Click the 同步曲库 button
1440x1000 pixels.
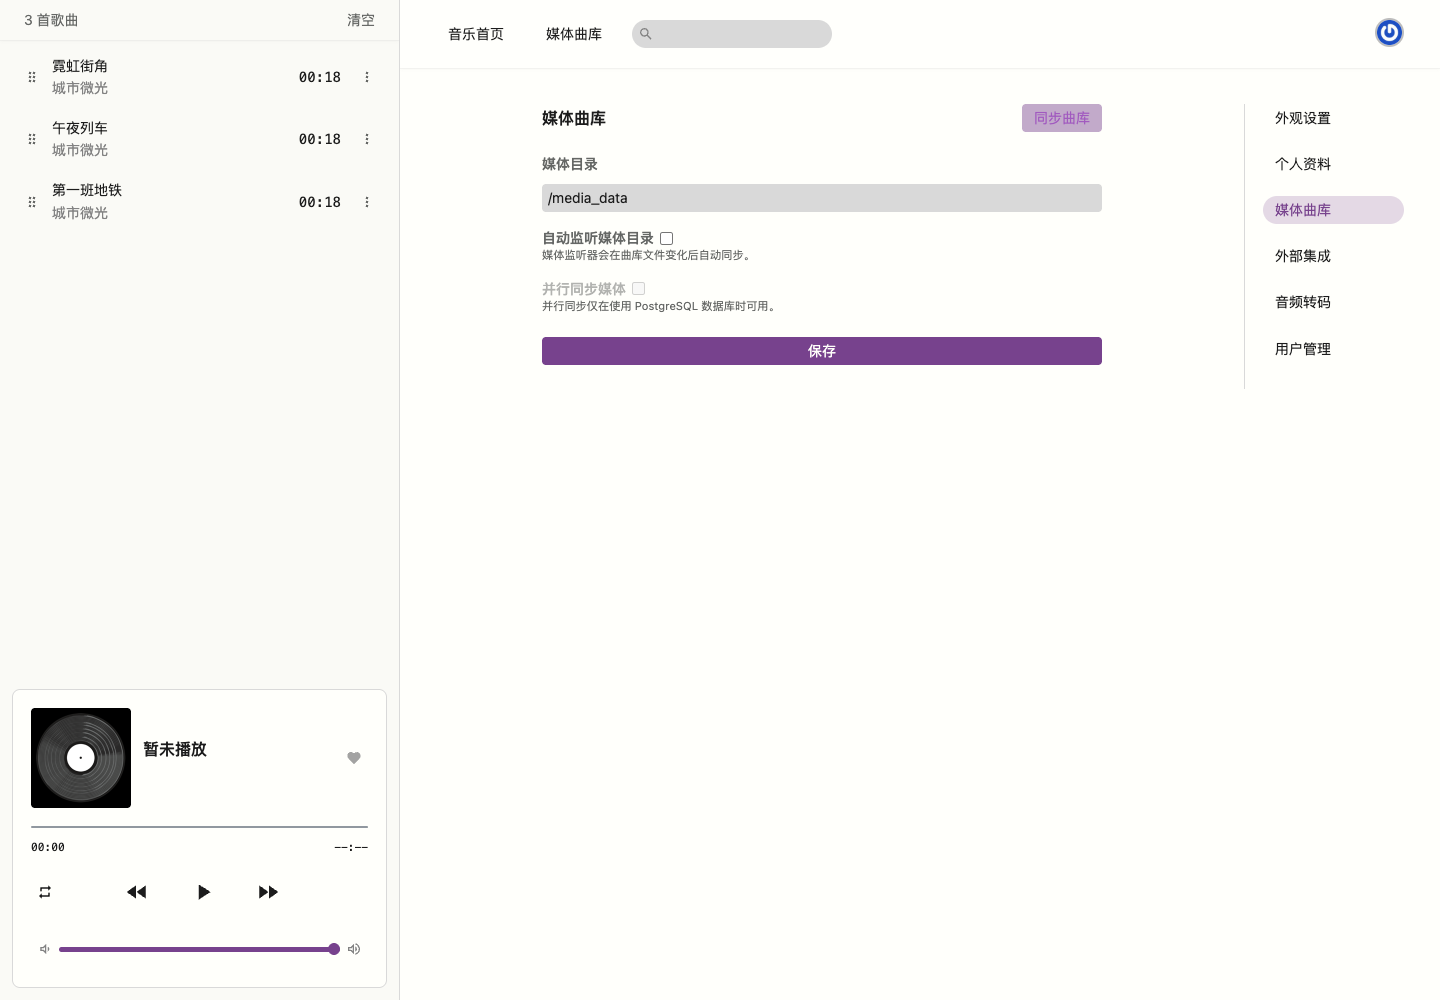coord(1062,118)
